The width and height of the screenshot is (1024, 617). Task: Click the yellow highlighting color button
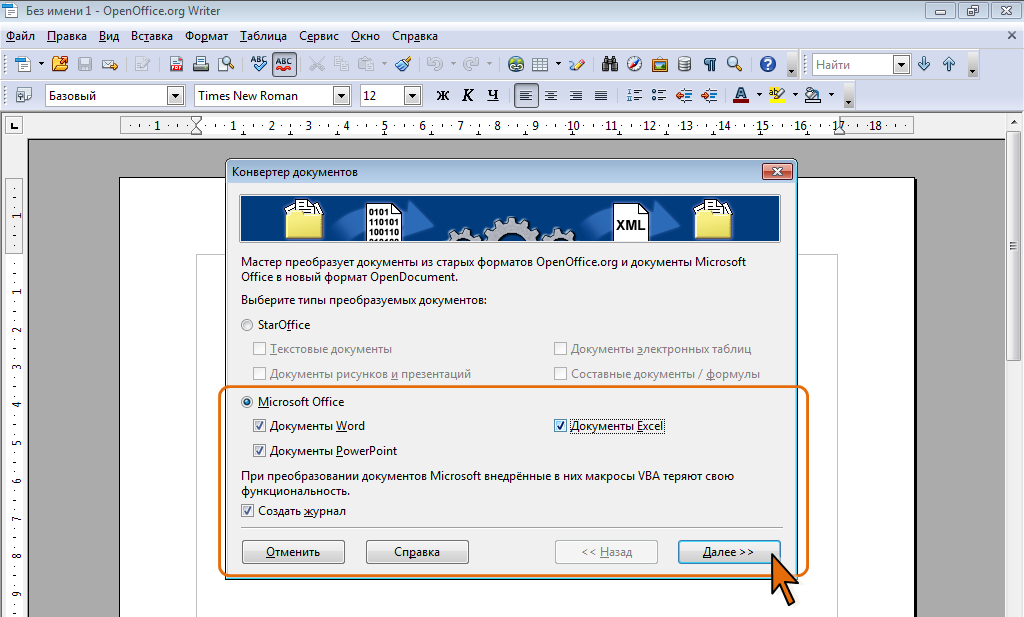click(x=777, y=96)
